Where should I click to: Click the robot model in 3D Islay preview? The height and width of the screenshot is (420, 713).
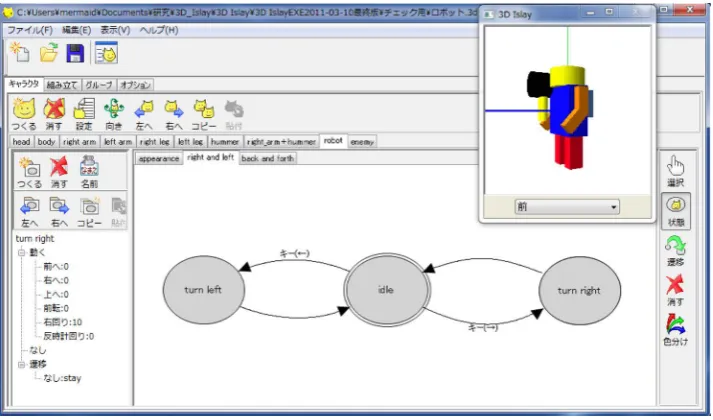[561, 116]
